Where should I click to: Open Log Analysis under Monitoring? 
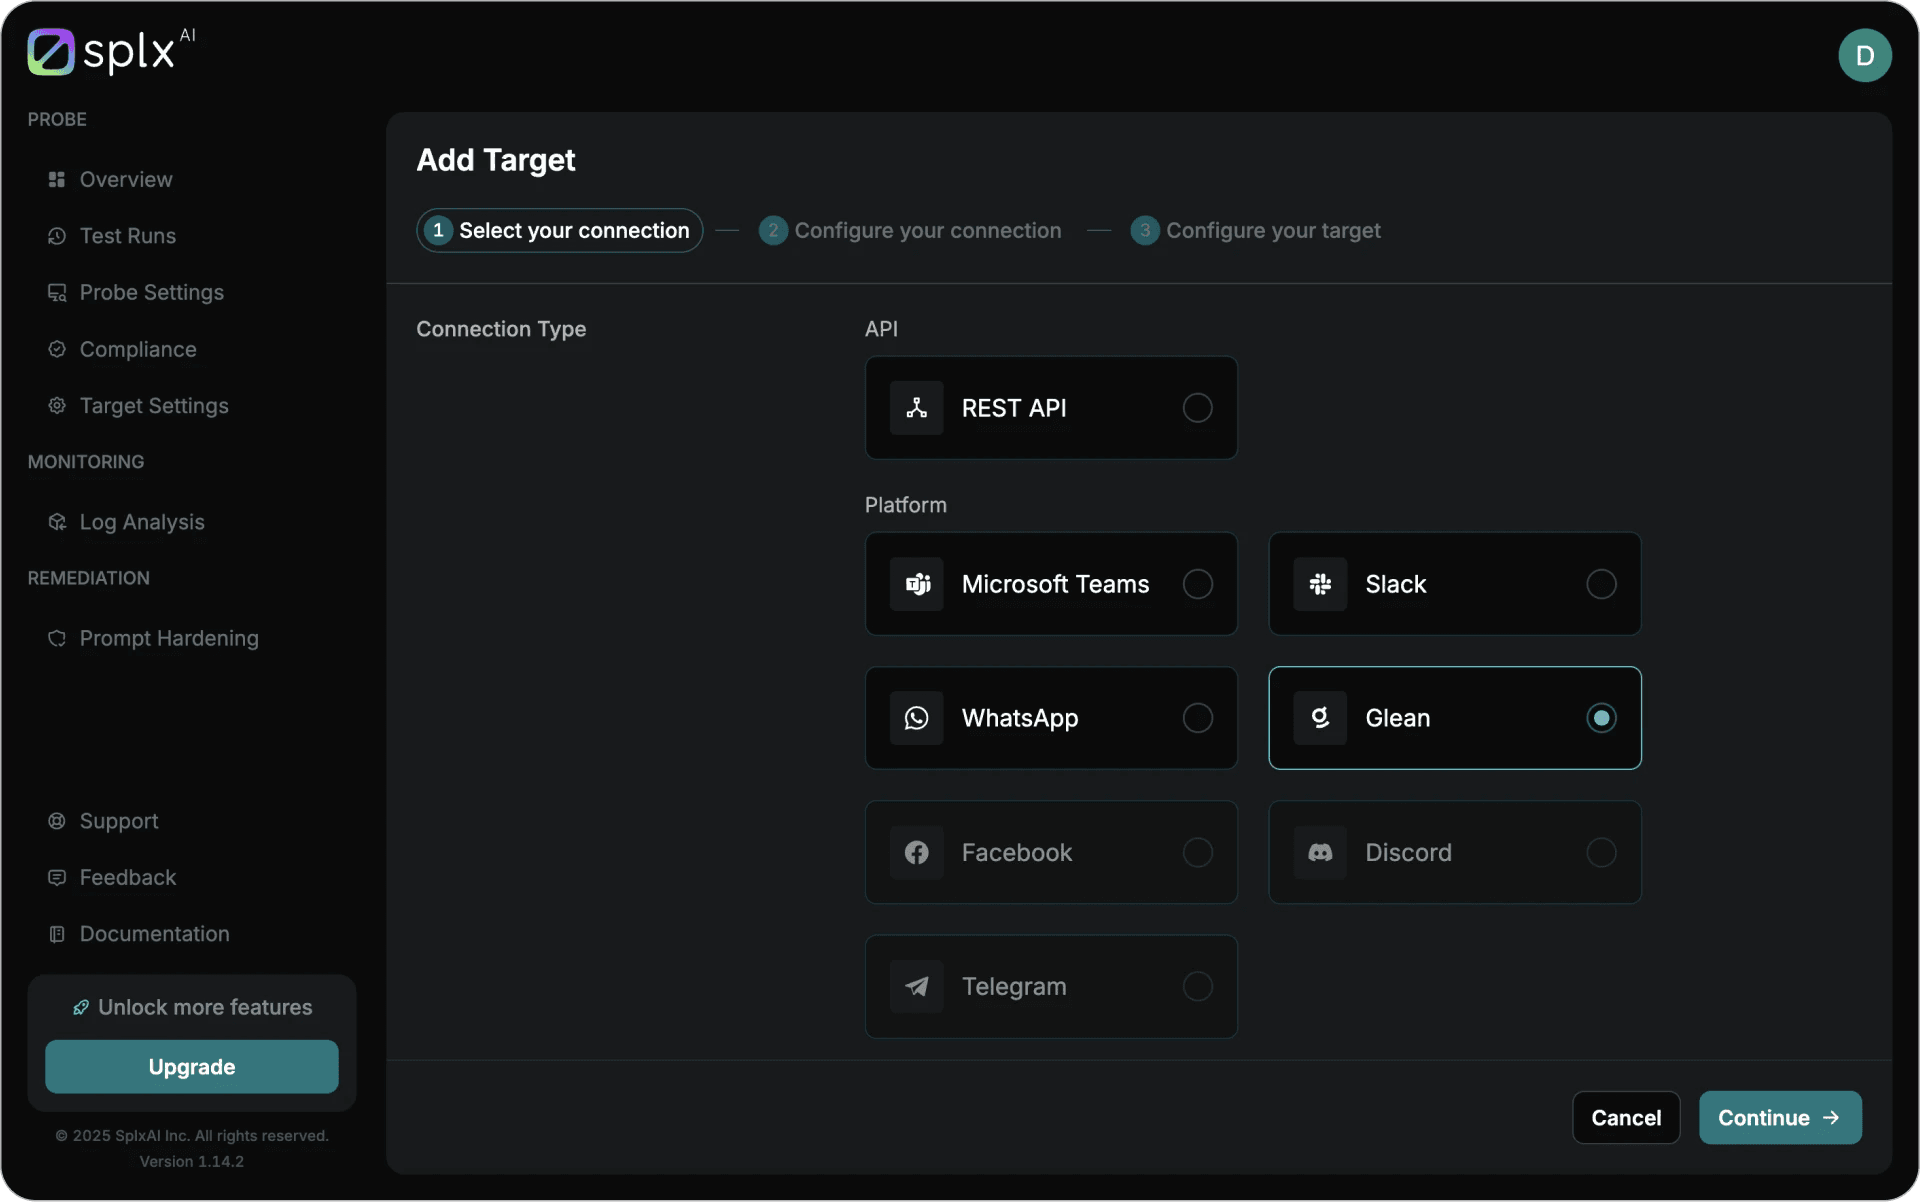142,522
